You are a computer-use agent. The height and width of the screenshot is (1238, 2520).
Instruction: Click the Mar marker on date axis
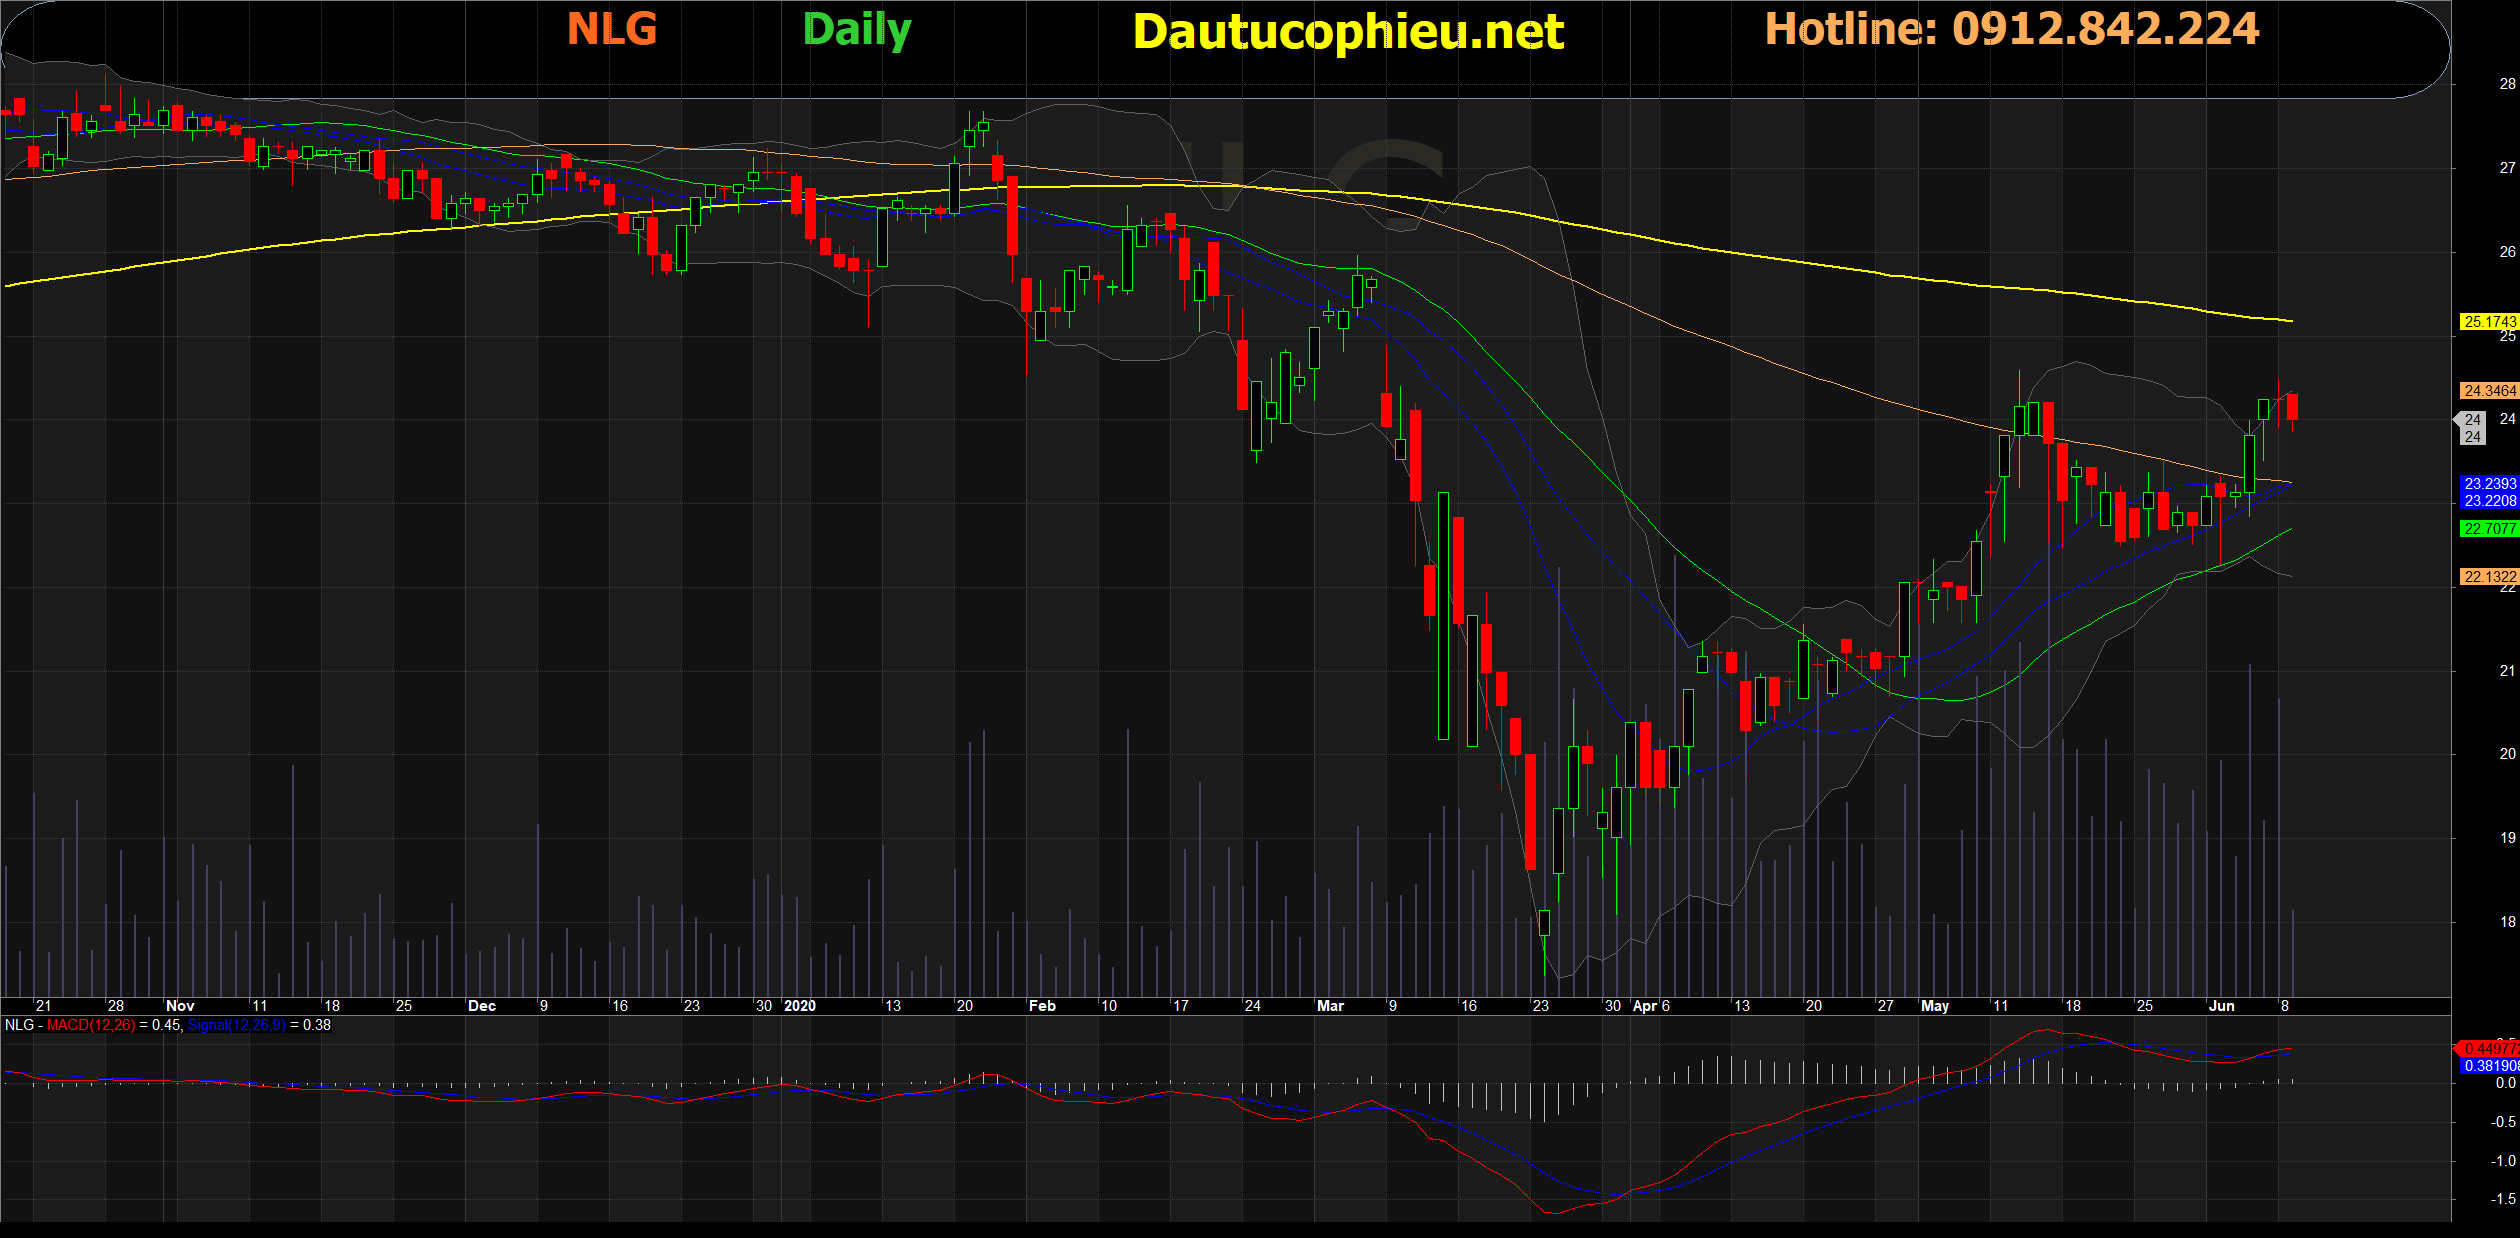coord(1330,1006)
